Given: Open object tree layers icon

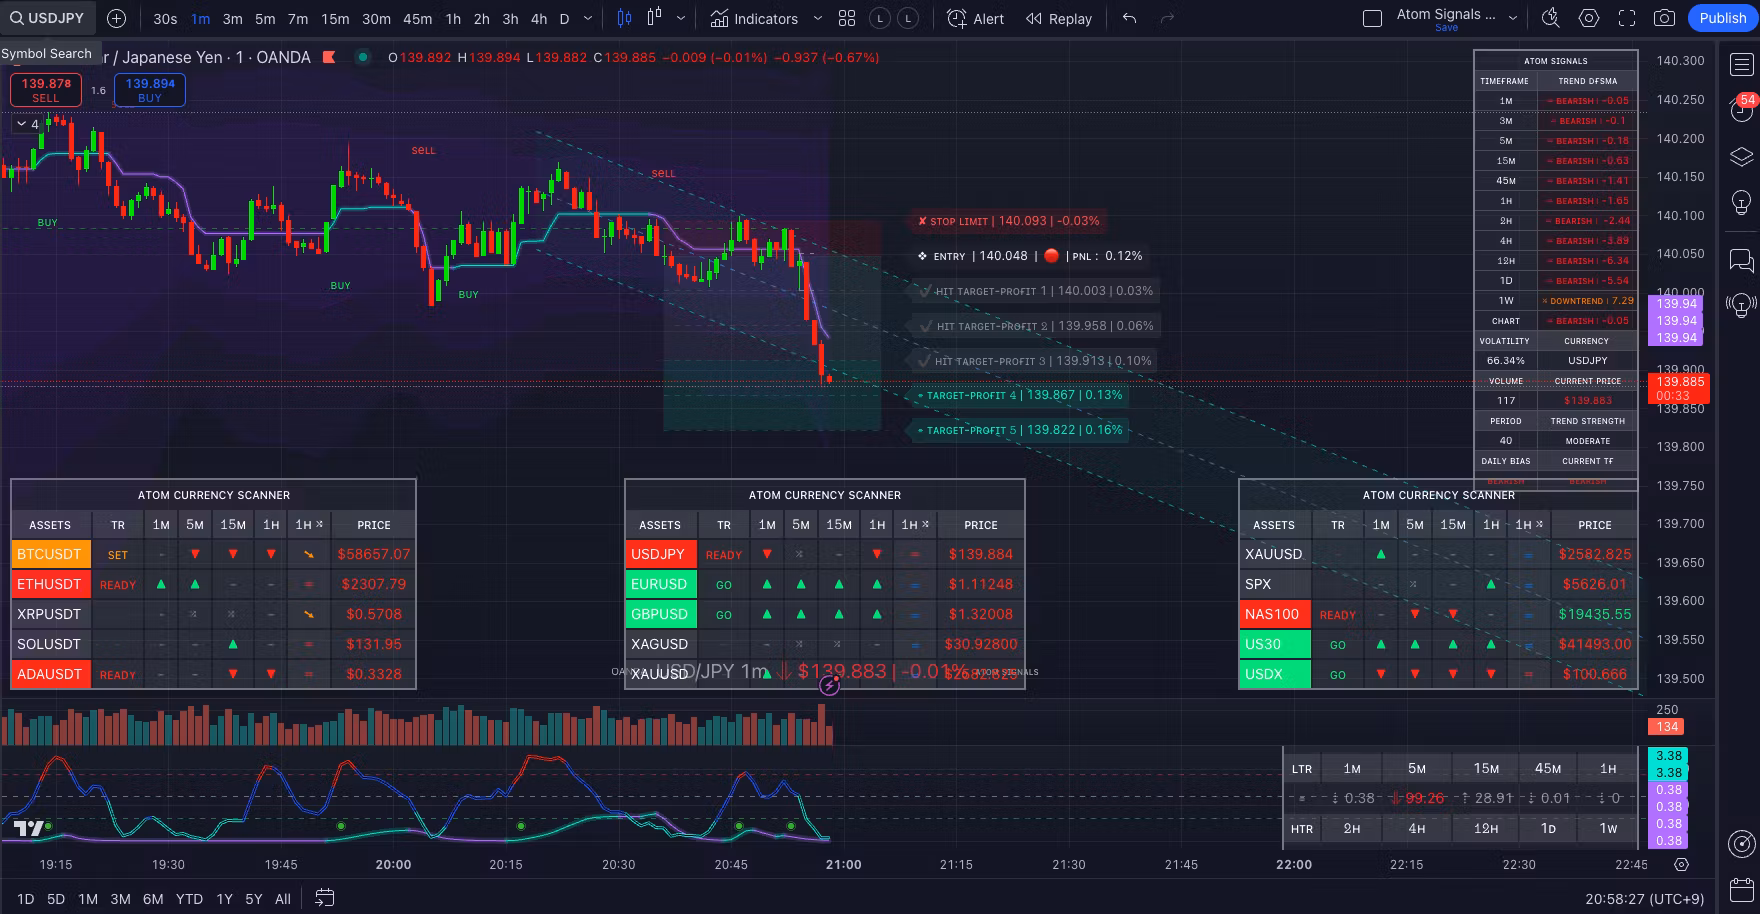Looking at the screenshot, I should [x=1741, y=157].
